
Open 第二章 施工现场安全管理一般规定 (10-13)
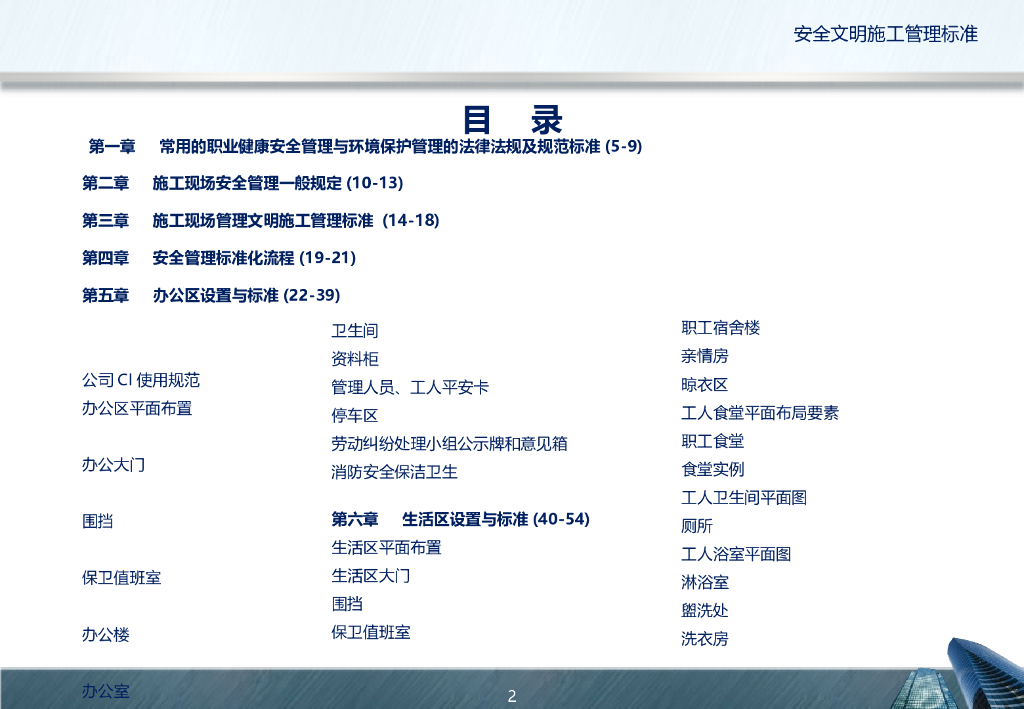click(242, 183)
